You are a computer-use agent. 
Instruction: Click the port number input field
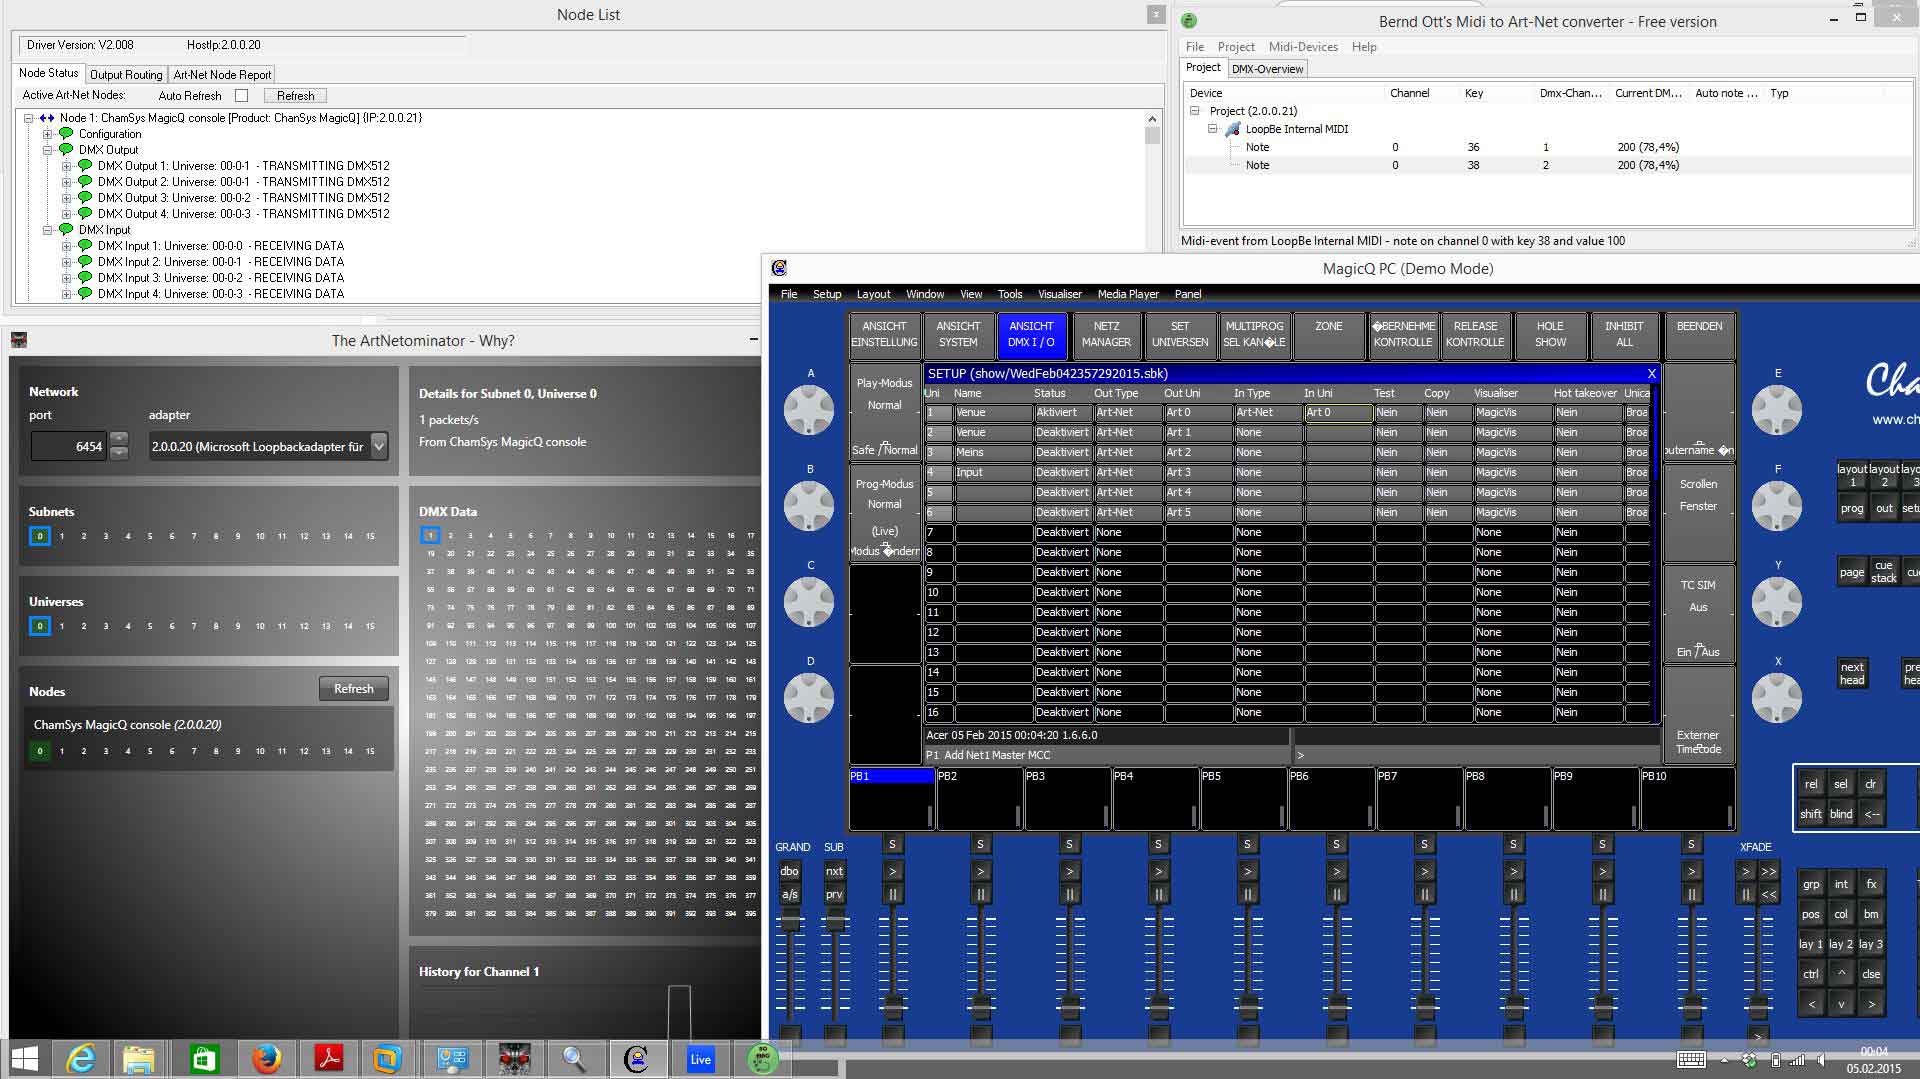click(x=68, y=446)
